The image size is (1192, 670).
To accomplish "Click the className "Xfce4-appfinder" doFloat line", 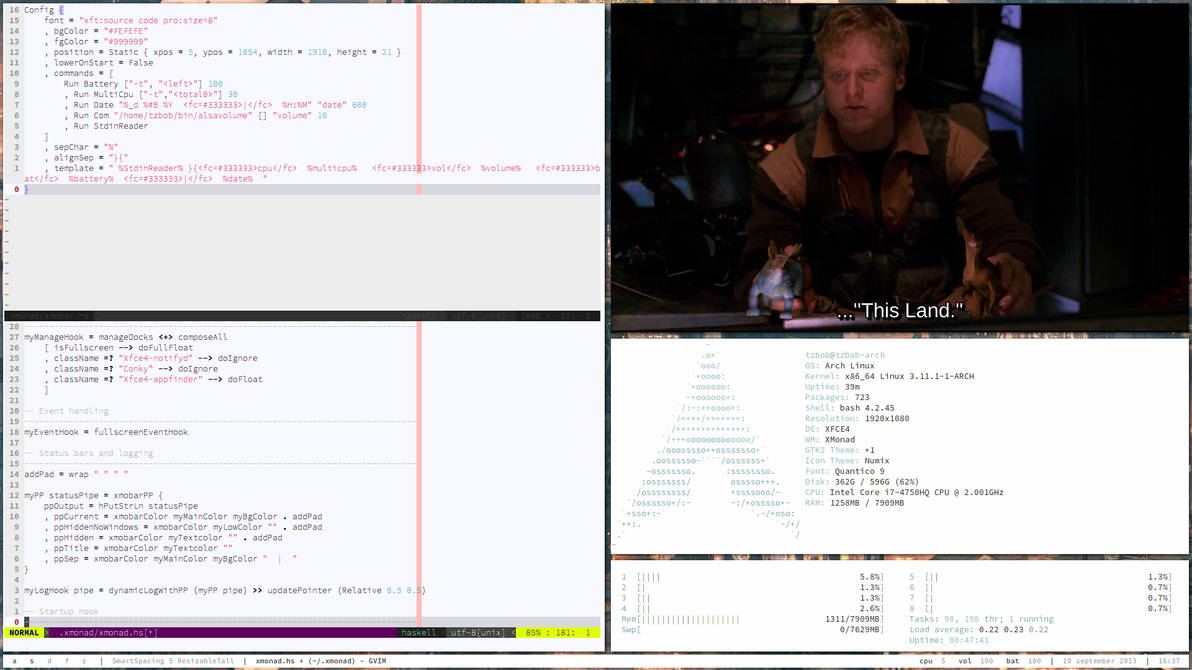I will coord(153,379).
